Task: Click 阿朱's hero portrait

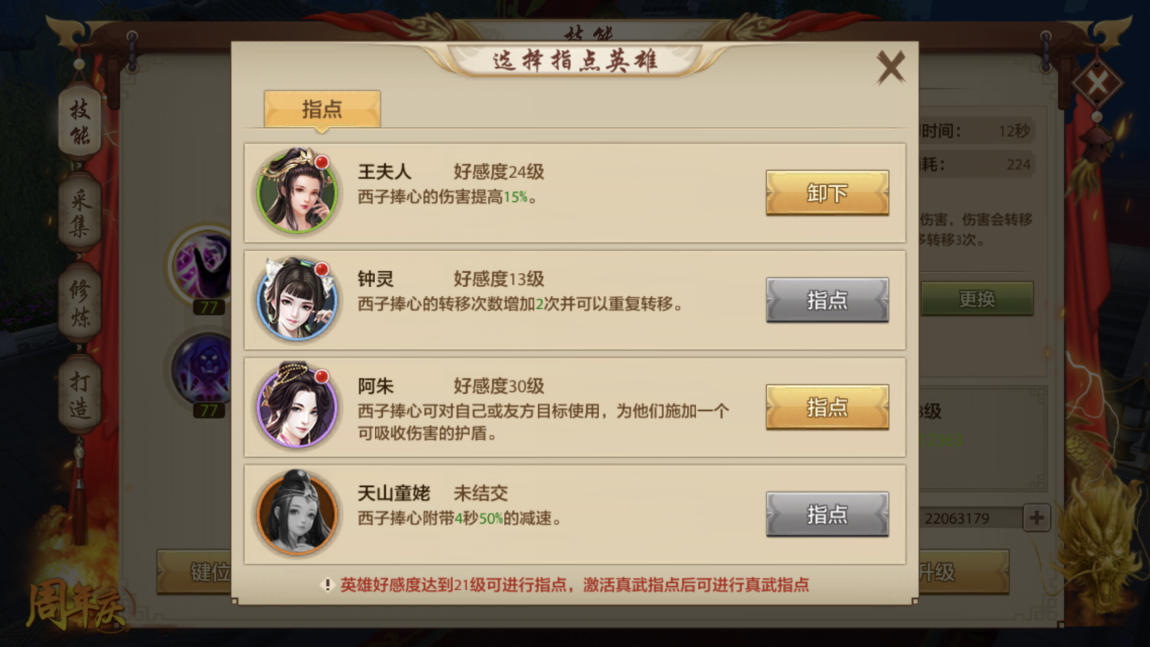Action: click(297, 406)
